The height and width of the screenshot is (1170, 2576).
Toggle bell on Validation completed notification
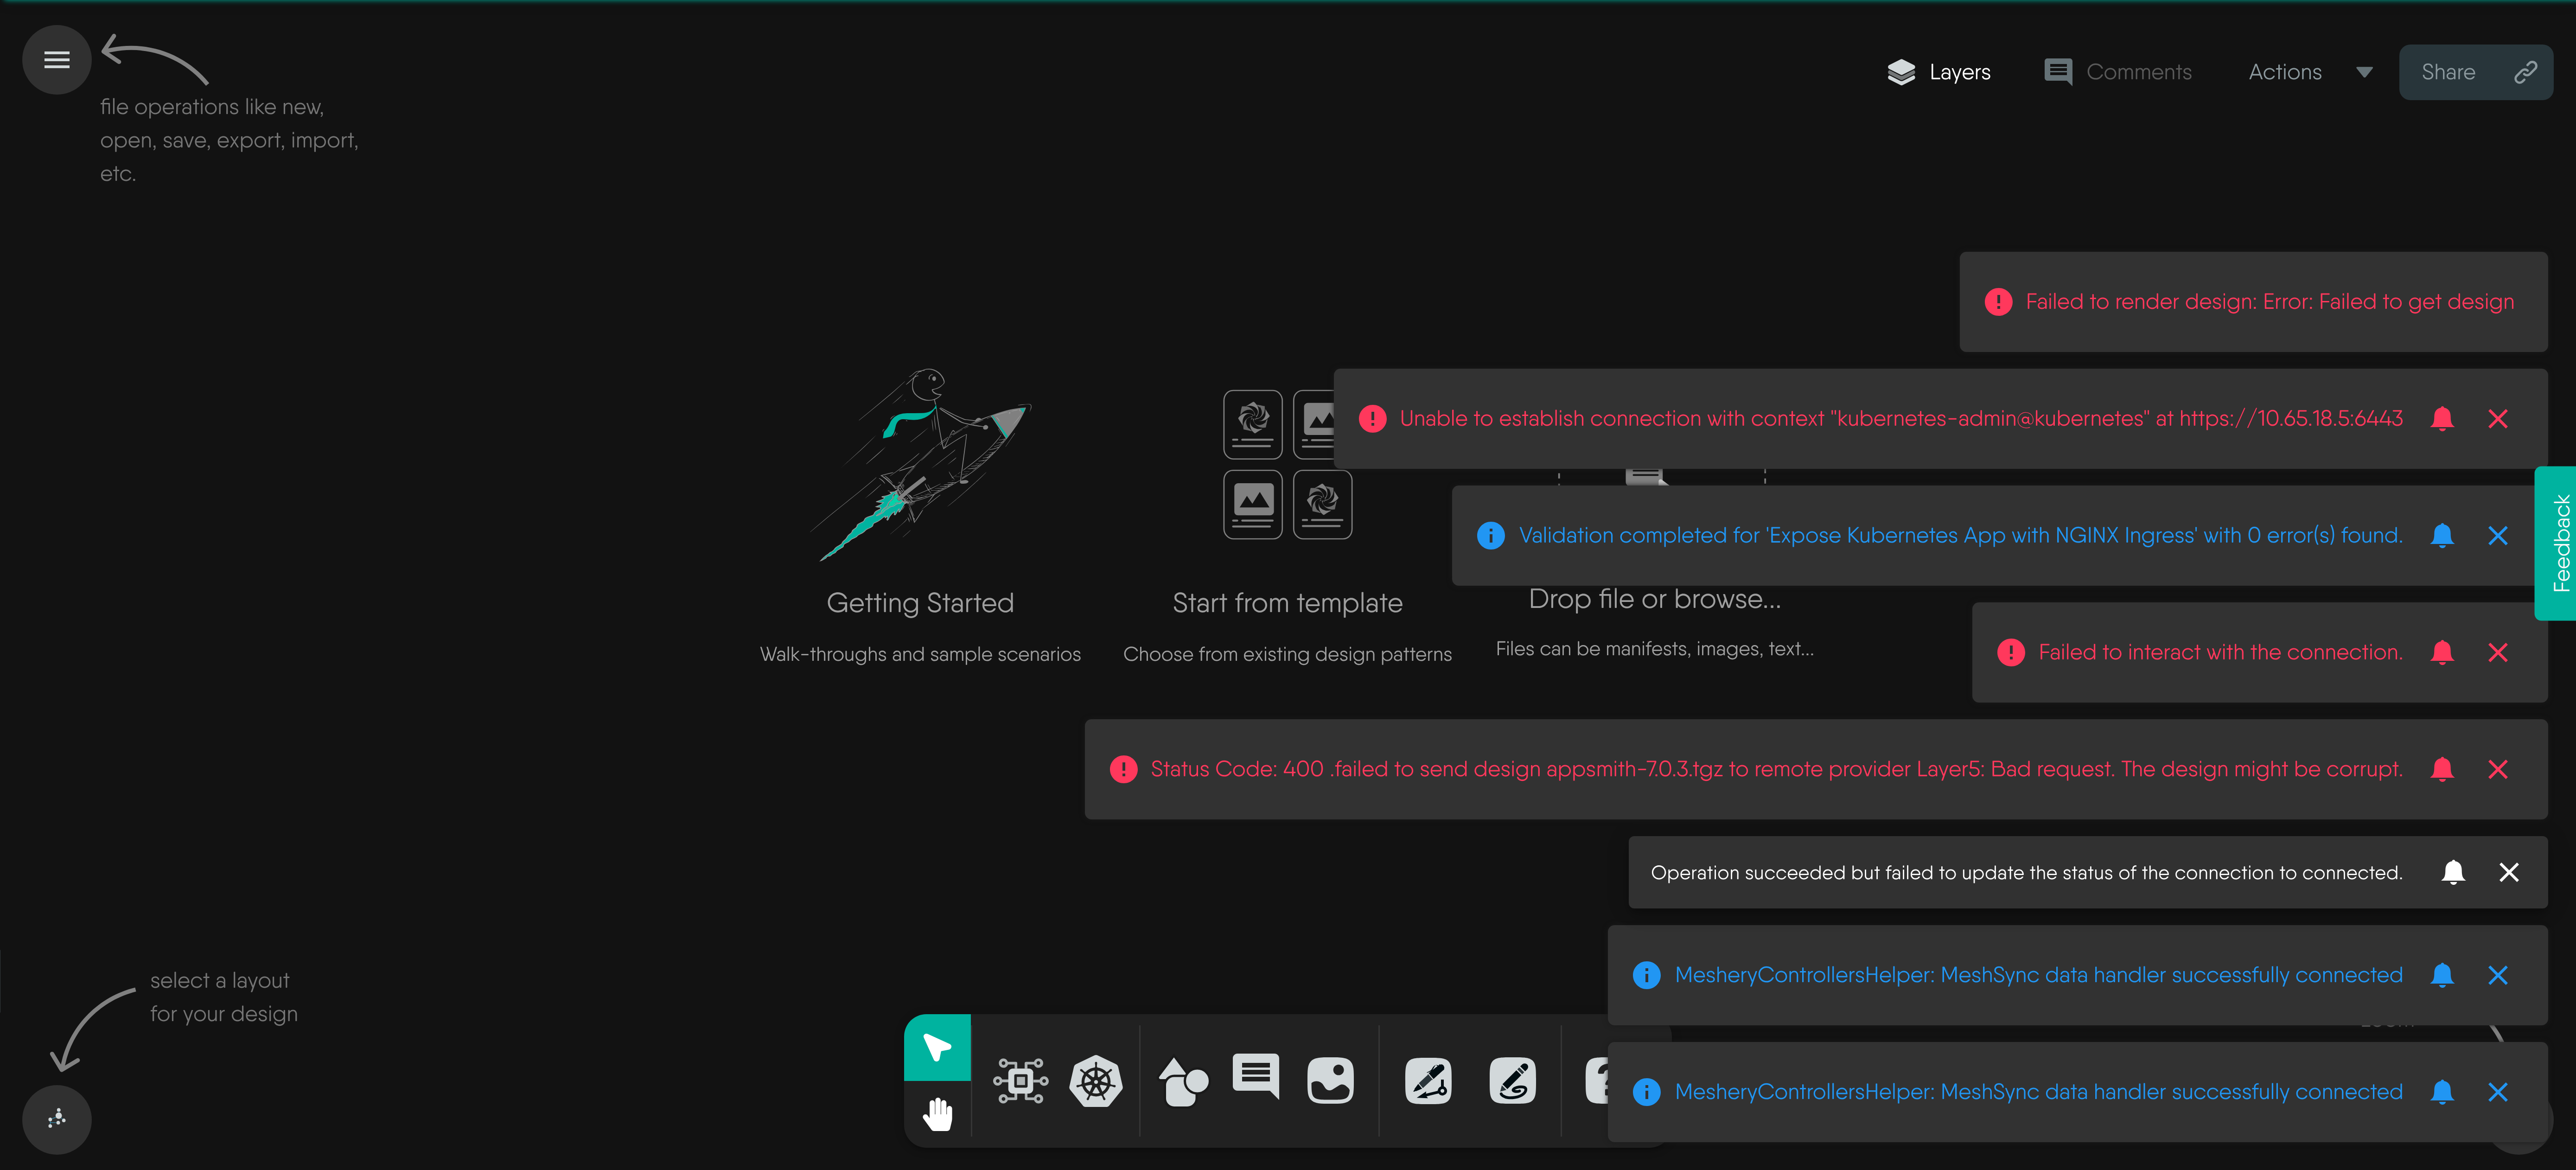tap(2442, 535)
